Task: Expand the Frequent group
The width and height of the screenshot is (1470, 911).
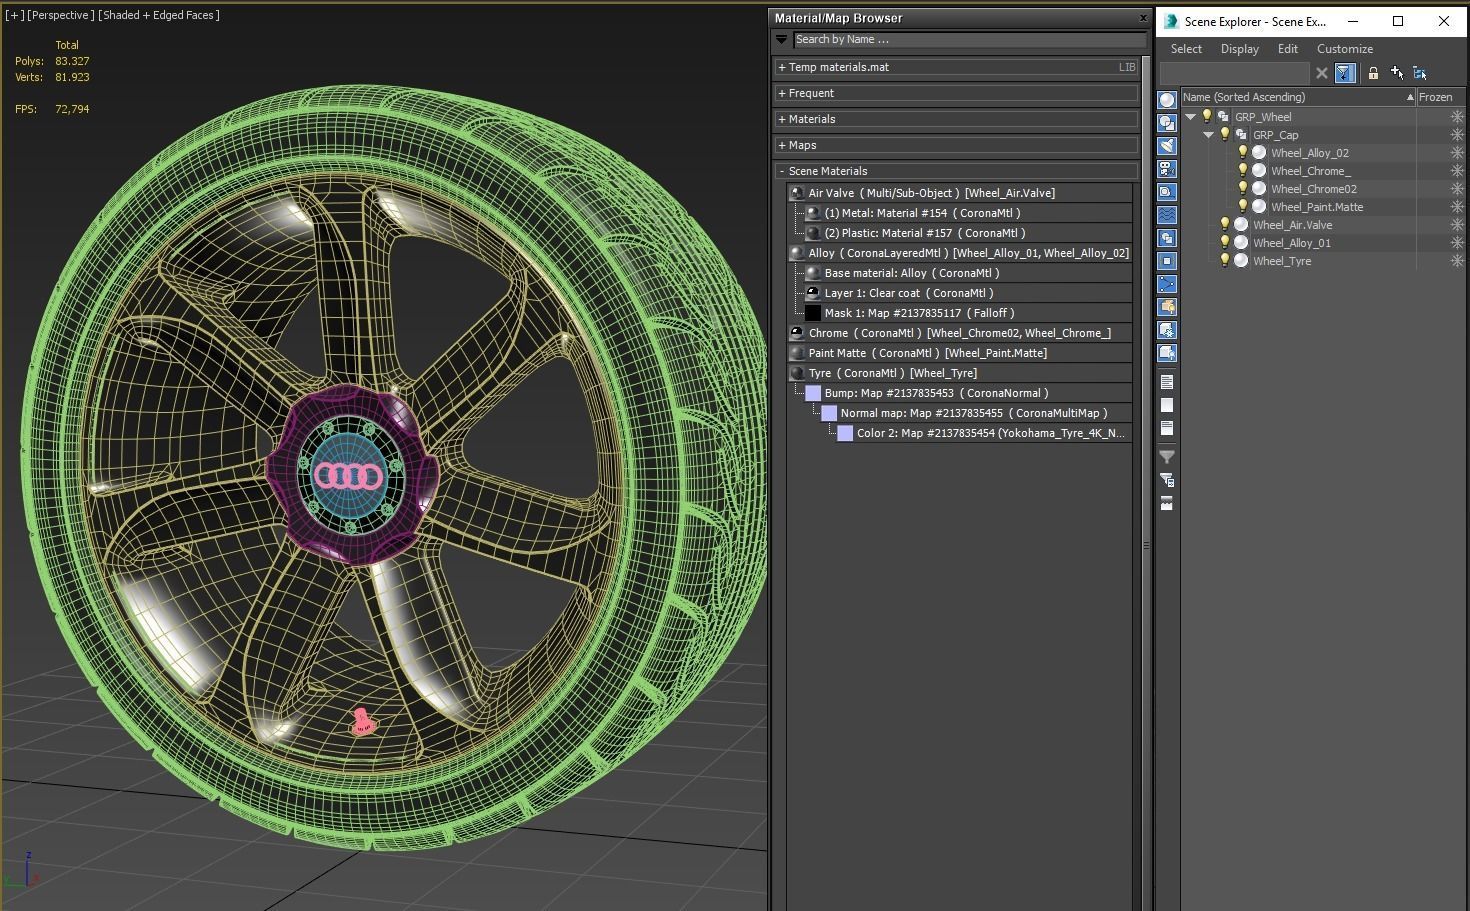Action: point(956,93)
